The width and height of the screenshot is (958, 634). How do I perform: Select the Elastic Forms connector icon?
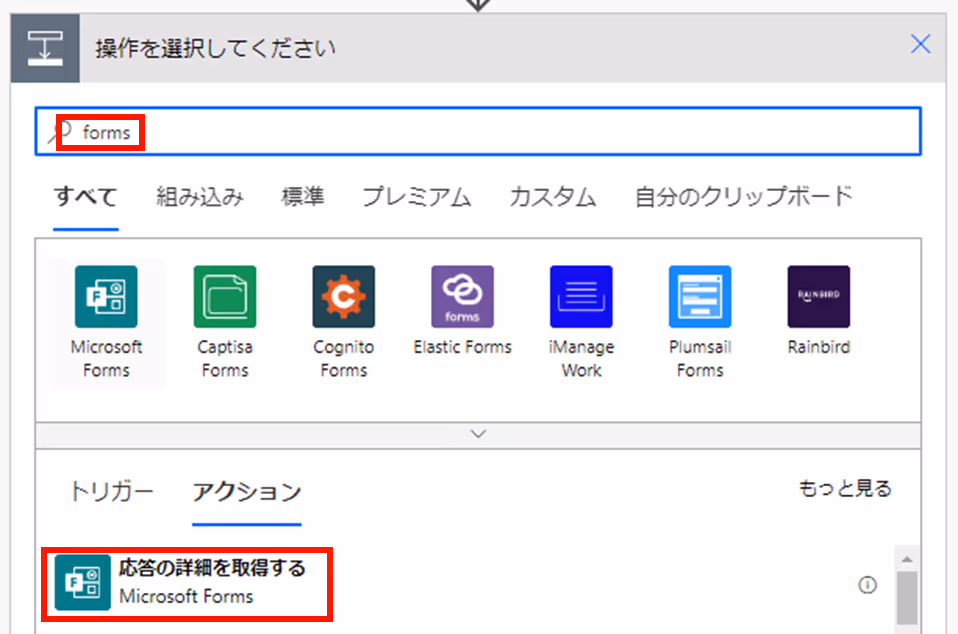463,297
